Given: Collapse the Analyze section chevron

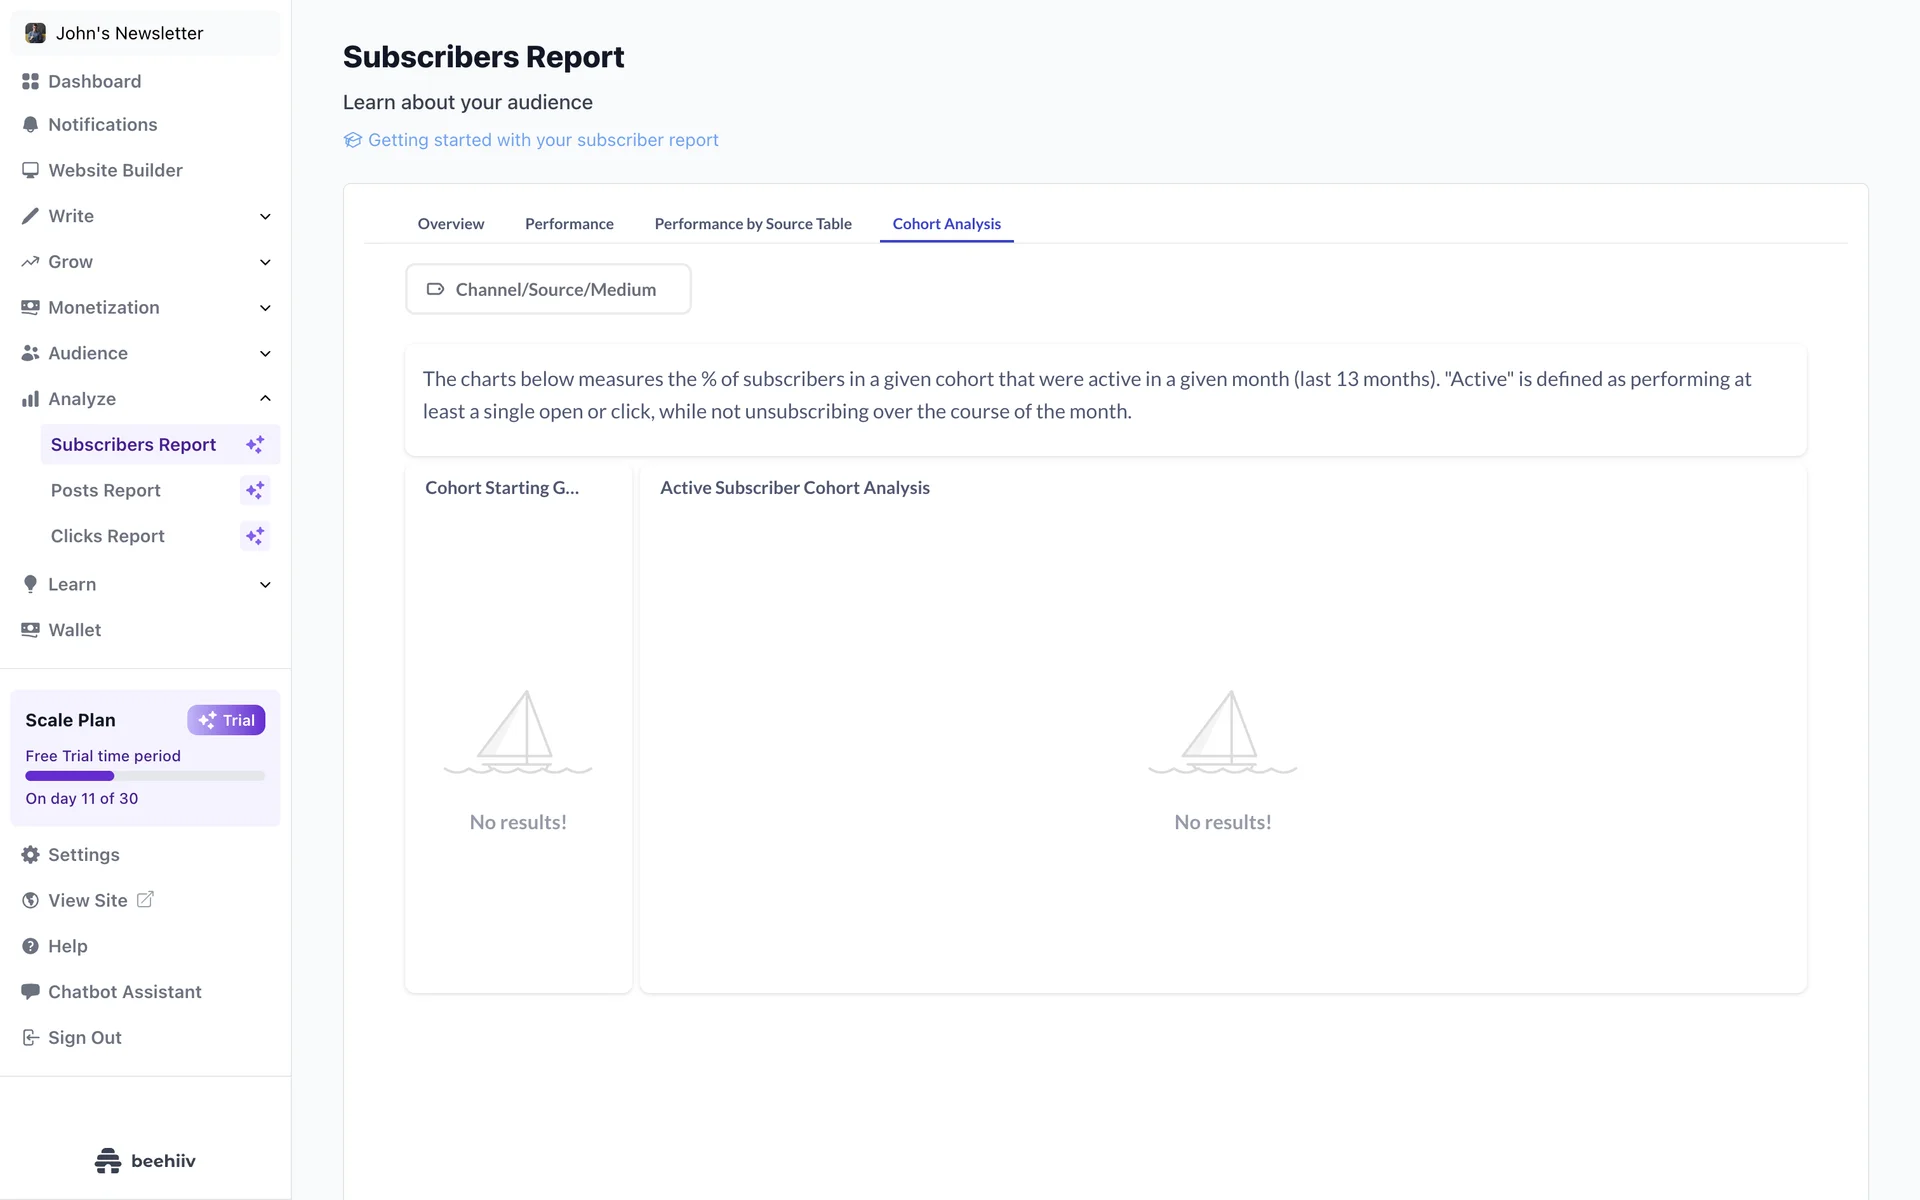Looking at the screenshot, I should pyautogui.click(x=265, y=399).
